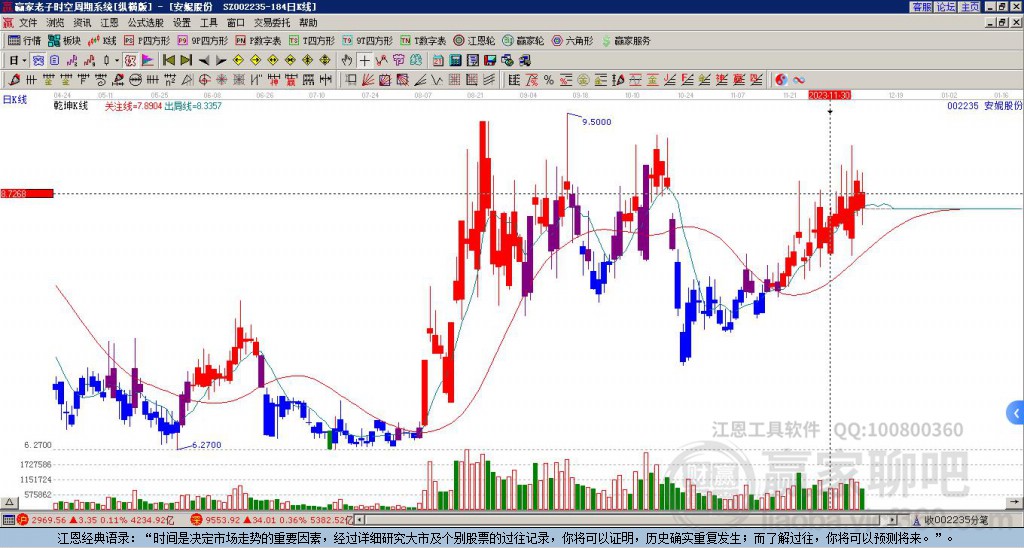
Task: Click the 8.7268 red price tag
Action: point(27,193)
